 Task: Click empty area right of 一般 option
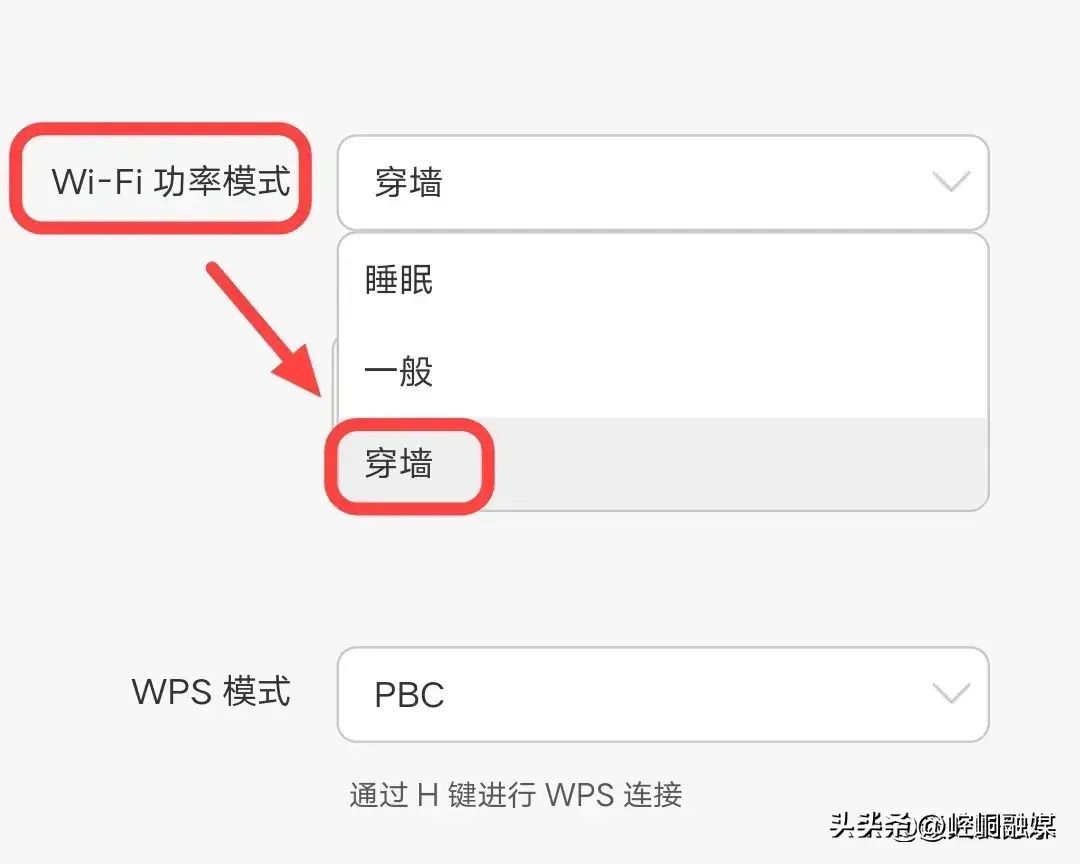click(709, 371)
